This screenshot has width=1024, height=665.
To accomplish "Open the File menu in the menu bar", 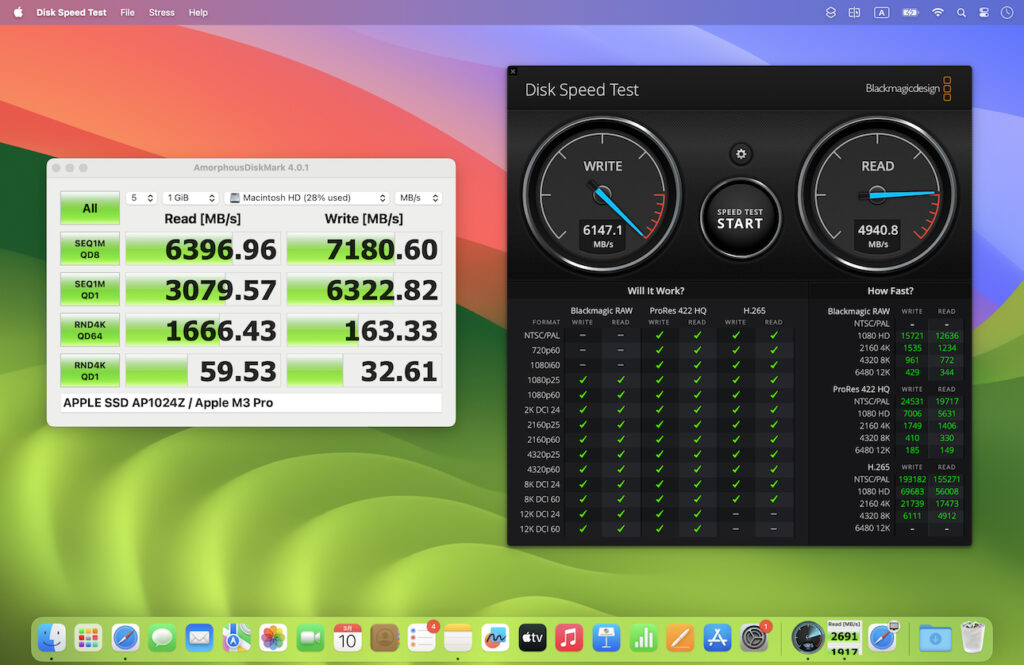I will point(127,12).
